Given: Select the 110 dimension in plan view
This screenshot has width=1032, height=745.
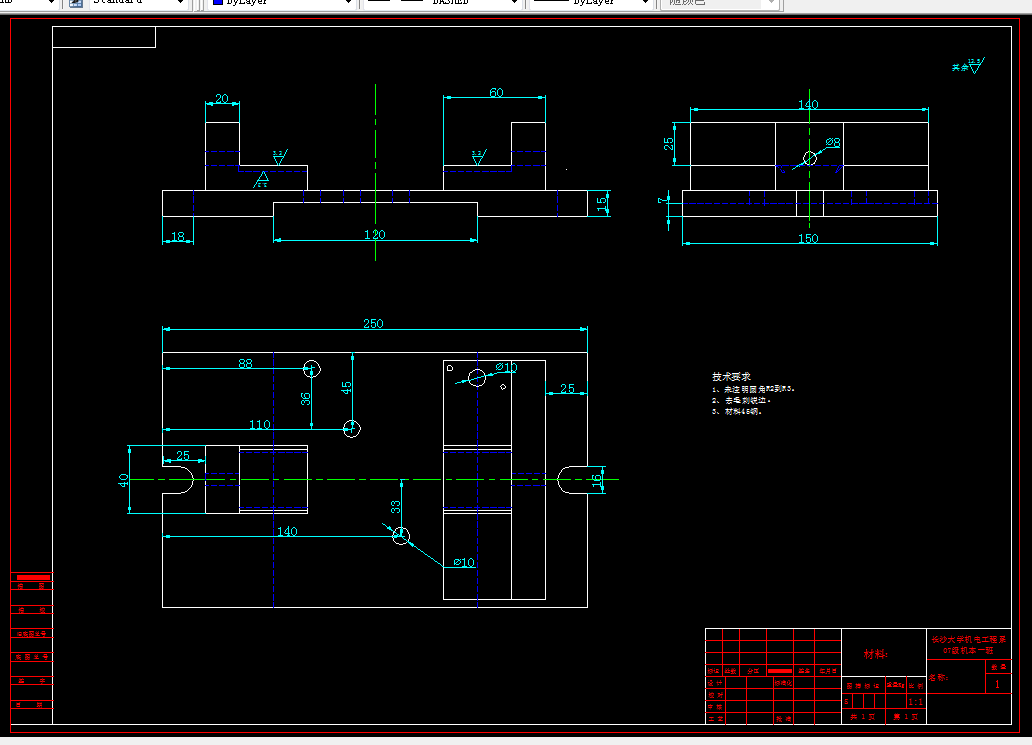Looking at the screenshot, I should (x=260, y=424).
